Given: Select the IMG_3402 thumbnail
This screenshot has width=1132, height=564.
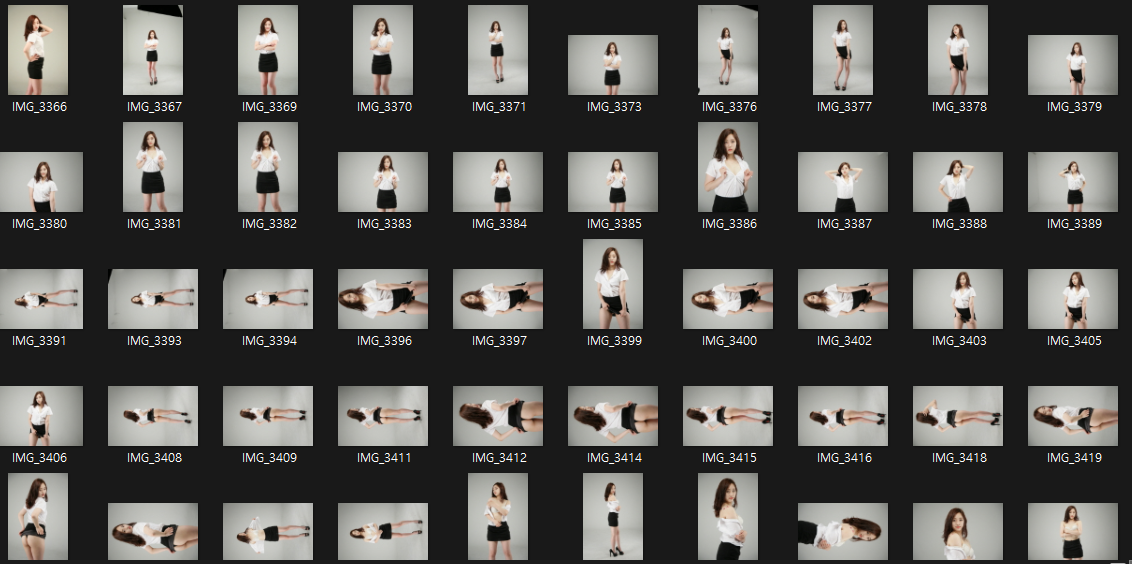Looking at the screenshot, I should [843, 299].
